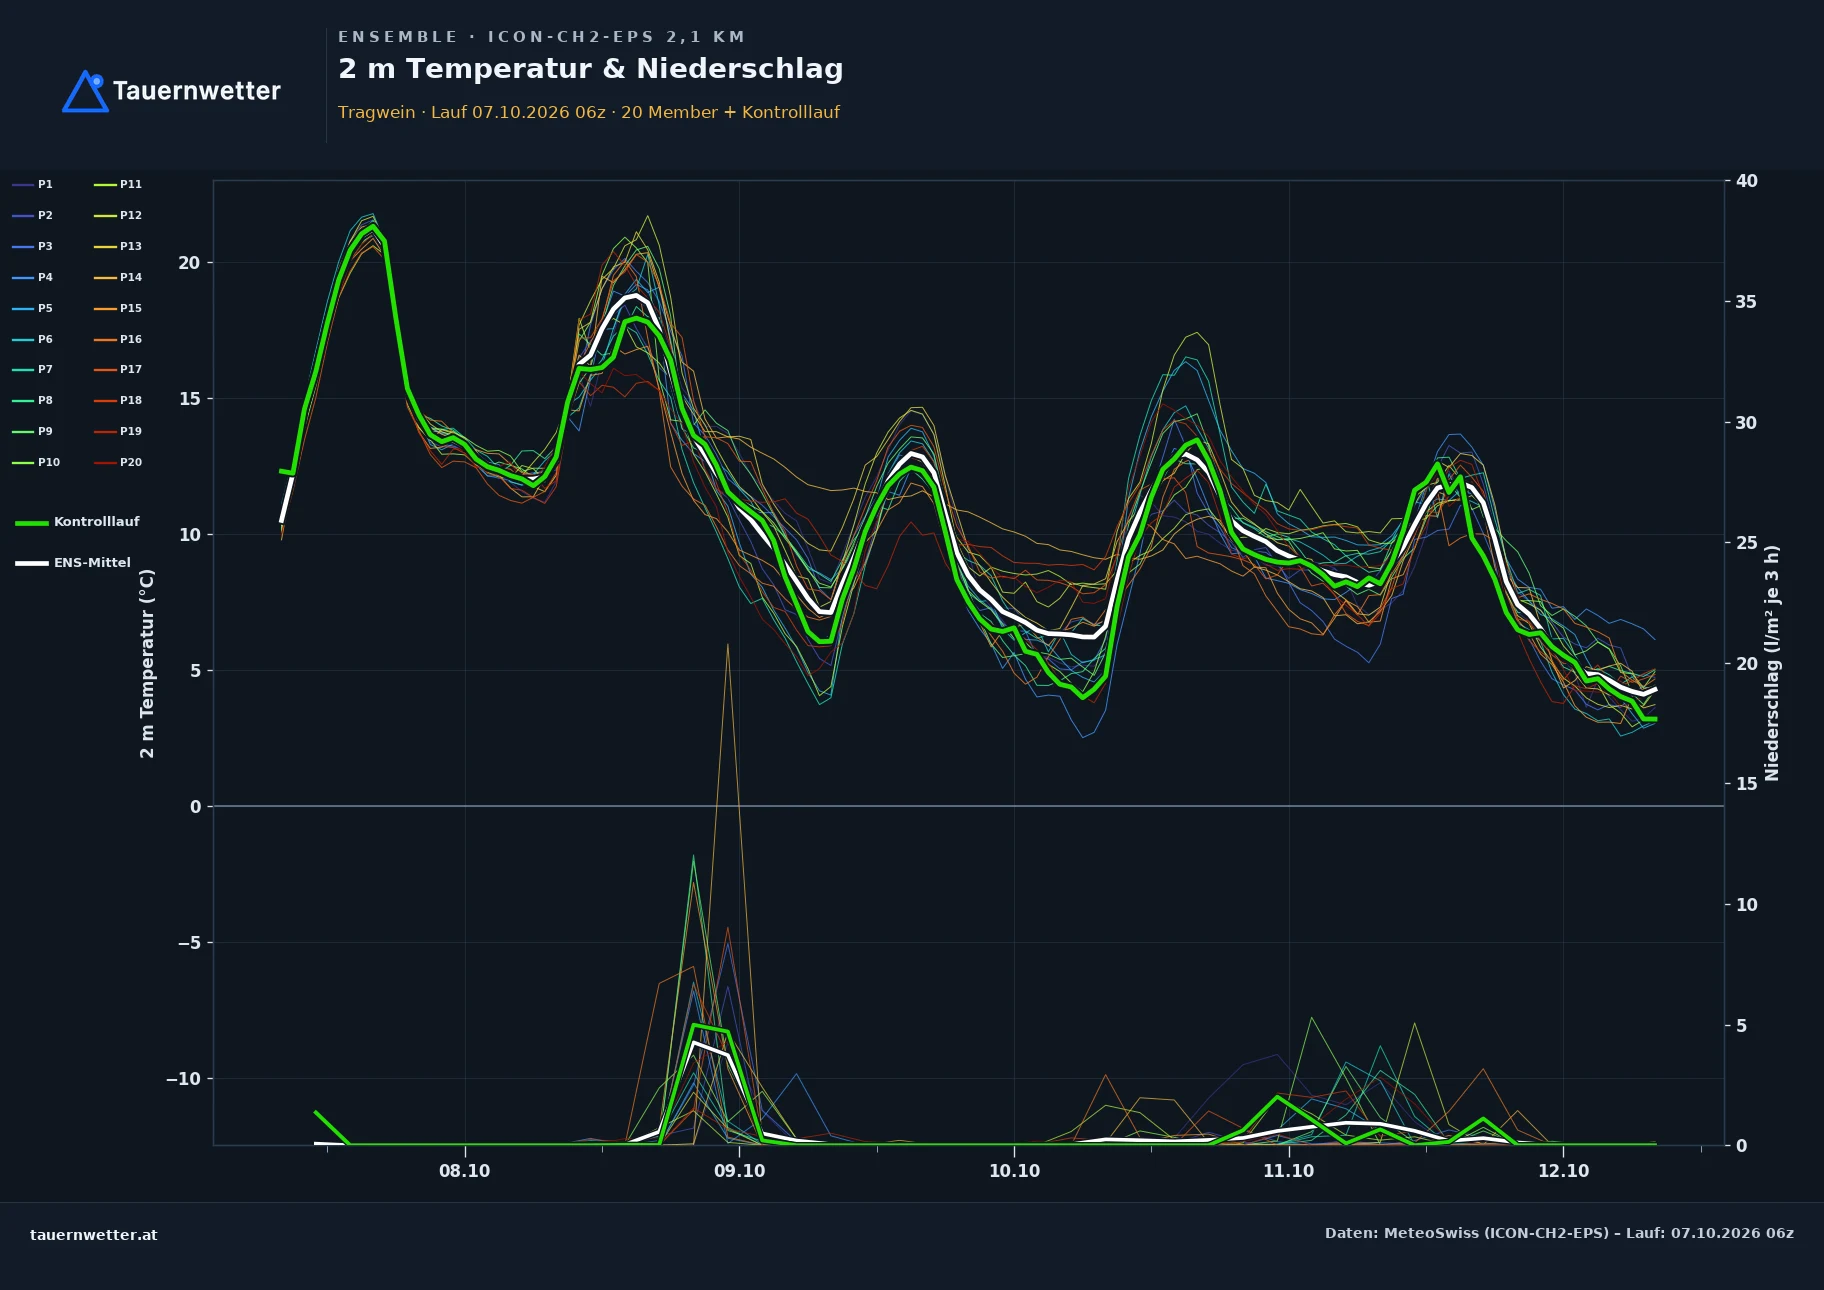Viewport: 1824px width, 1290px height.
Task: Select legend entry P12
Action: coord(118,215)
